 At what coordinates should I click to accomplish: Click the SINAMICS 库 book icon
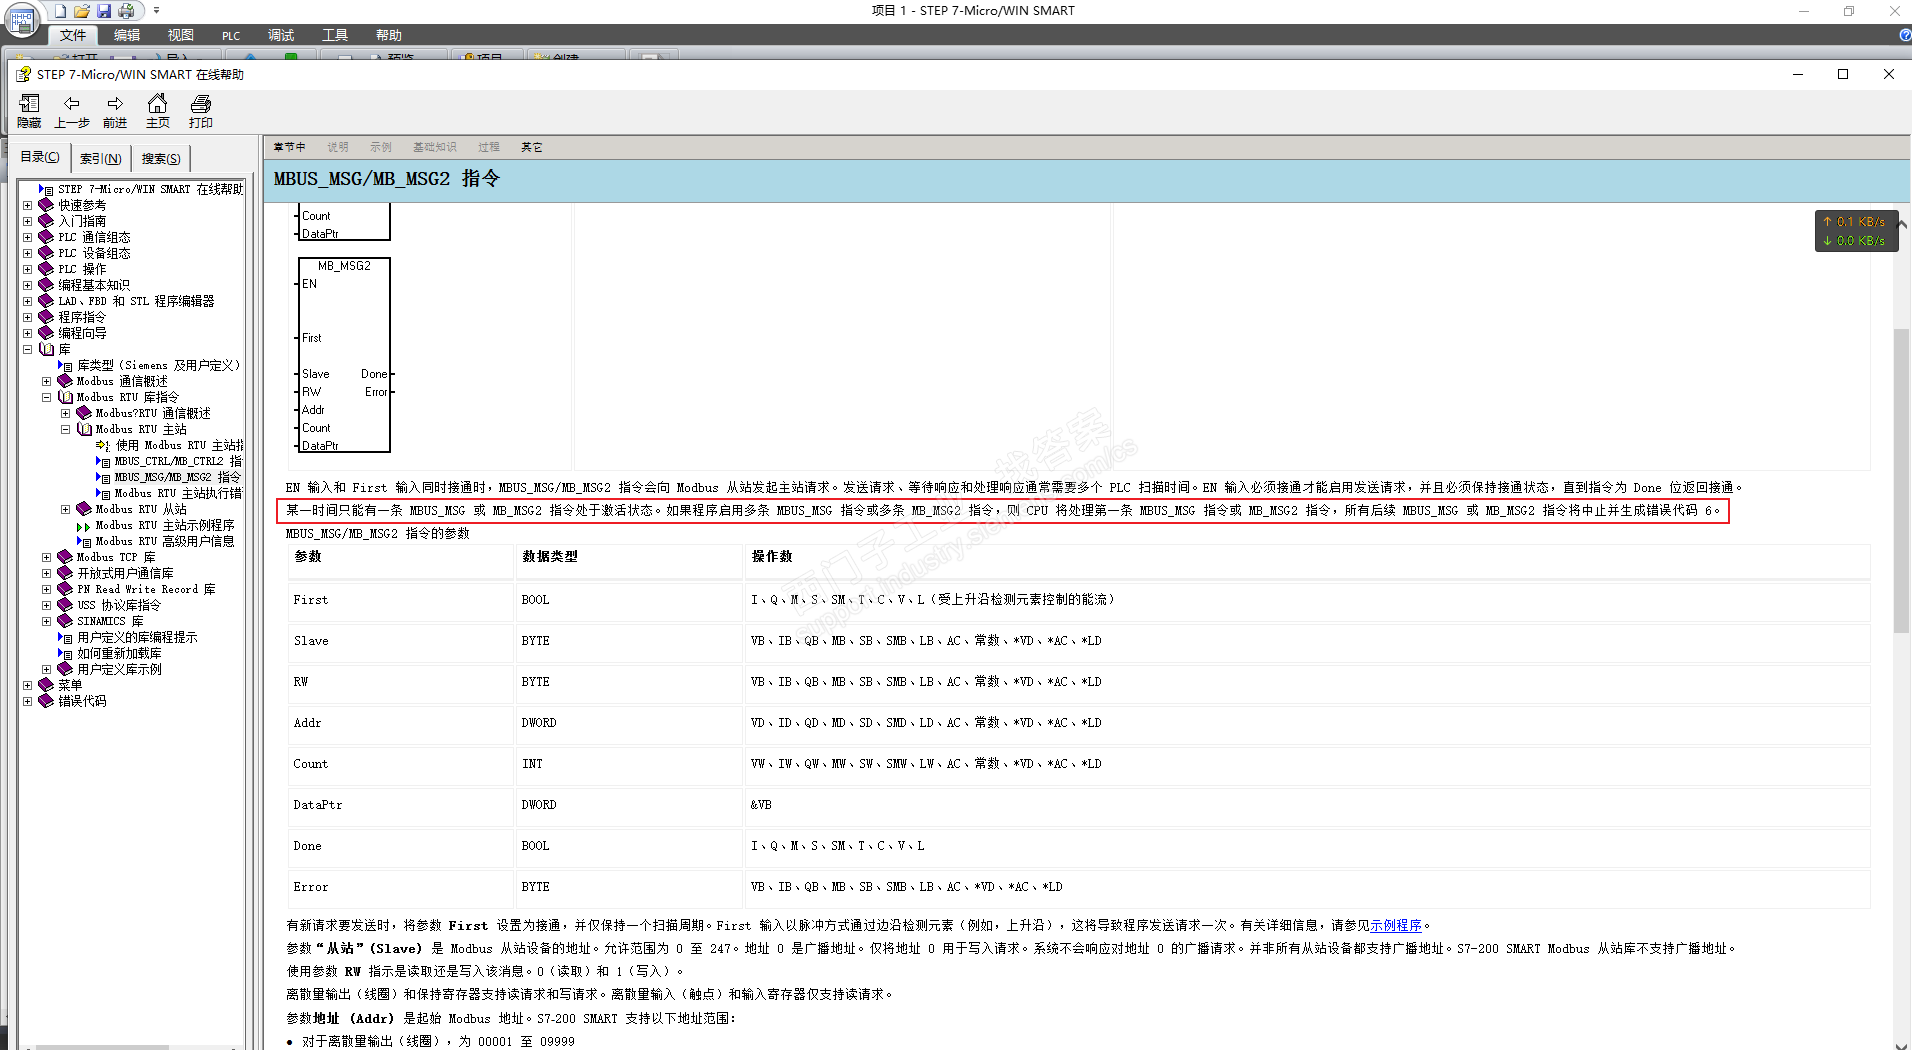pyautogui.click(x=65, y=621)
